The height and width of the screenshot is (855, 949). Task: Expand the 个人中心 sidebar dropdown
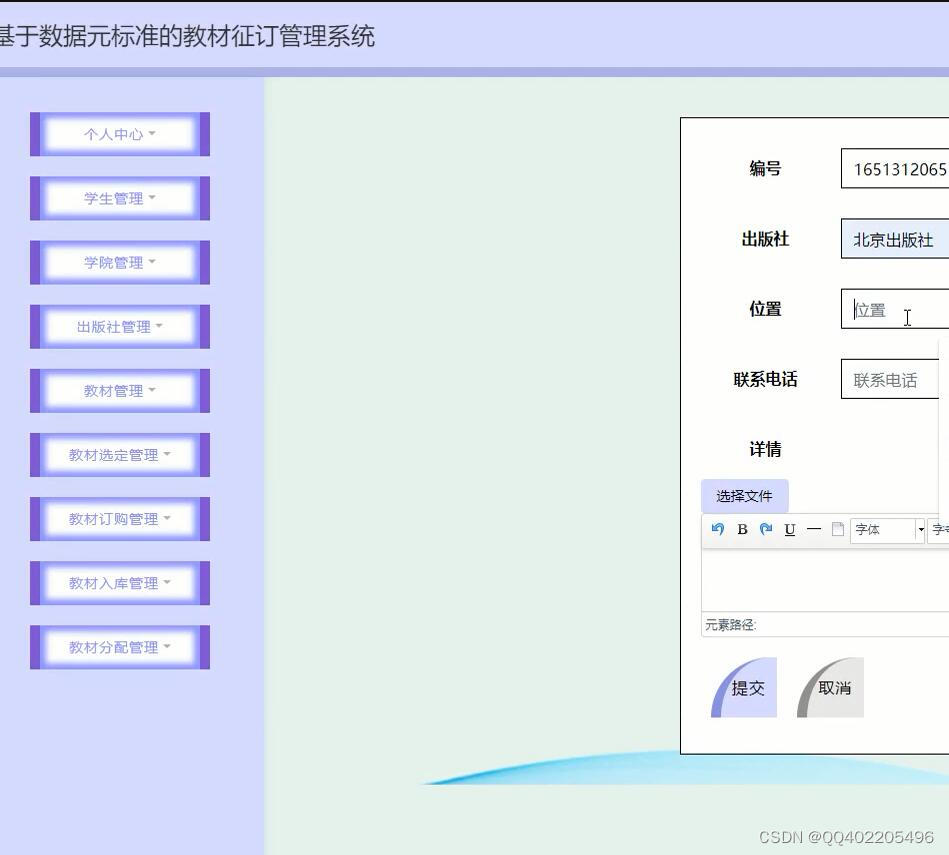pyautogui.click(x=119, y=134)
